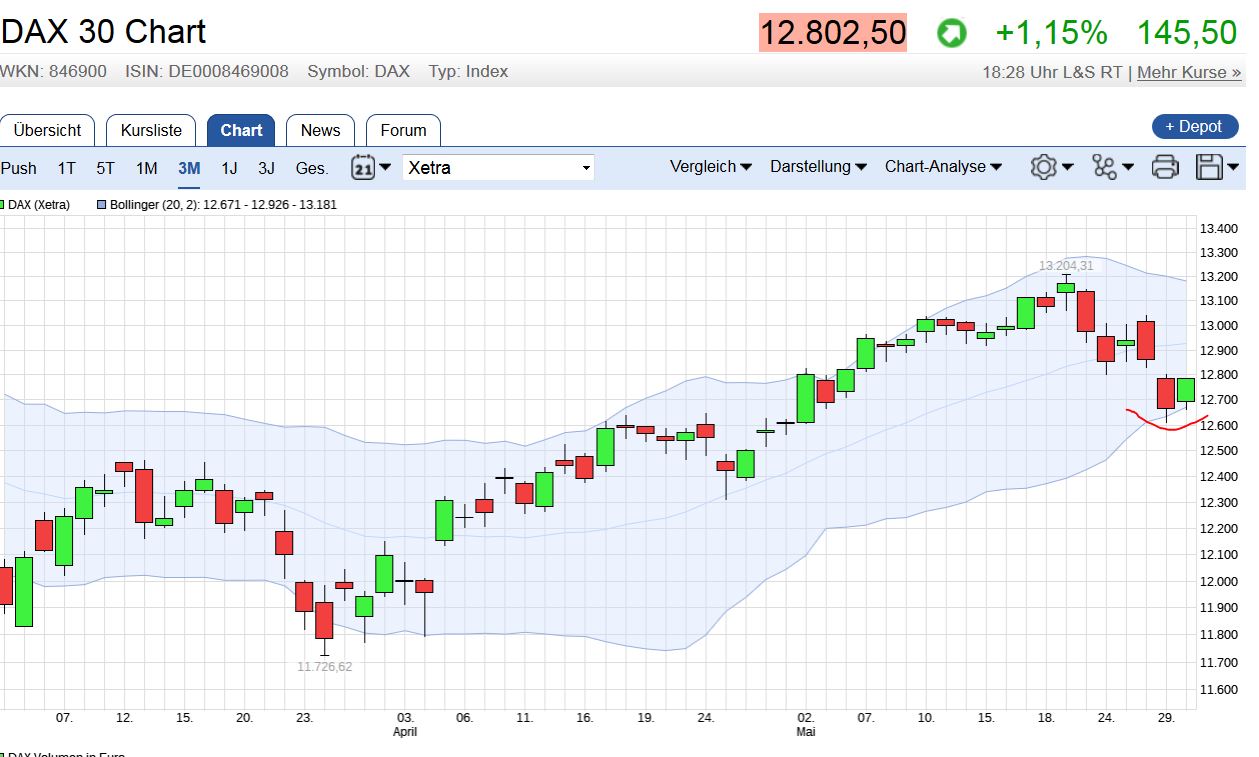Click the blue Bollinger legend square
The width and height of the screenshot is (1259, 757).
click(x=101, y=205)
